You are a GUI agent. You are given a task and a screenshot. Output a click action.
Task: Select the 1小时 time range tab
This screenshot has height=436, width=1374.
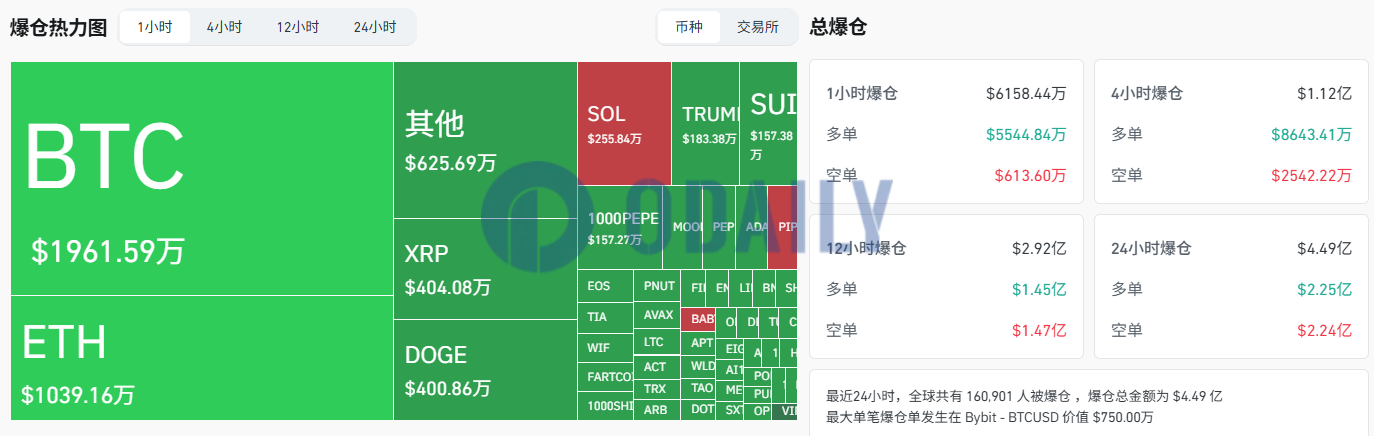[155, 27]
